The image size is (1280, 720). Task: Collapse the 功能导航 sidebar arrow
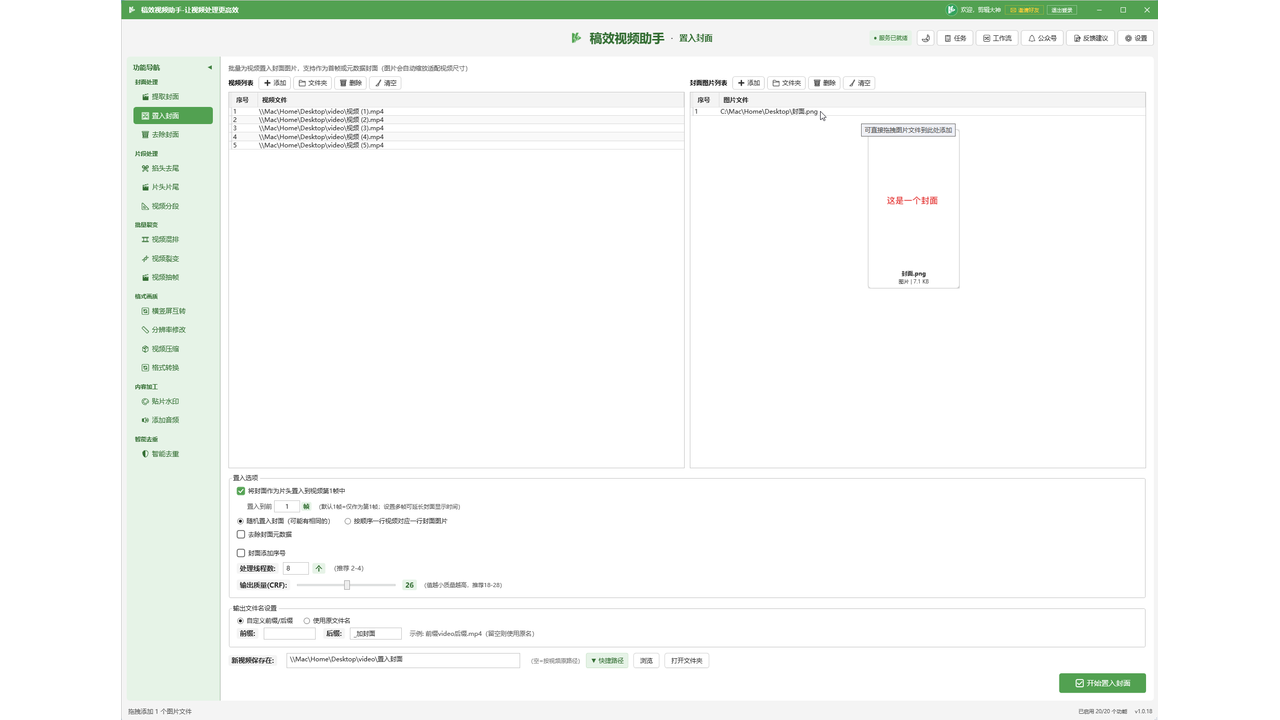coord(210,67)
